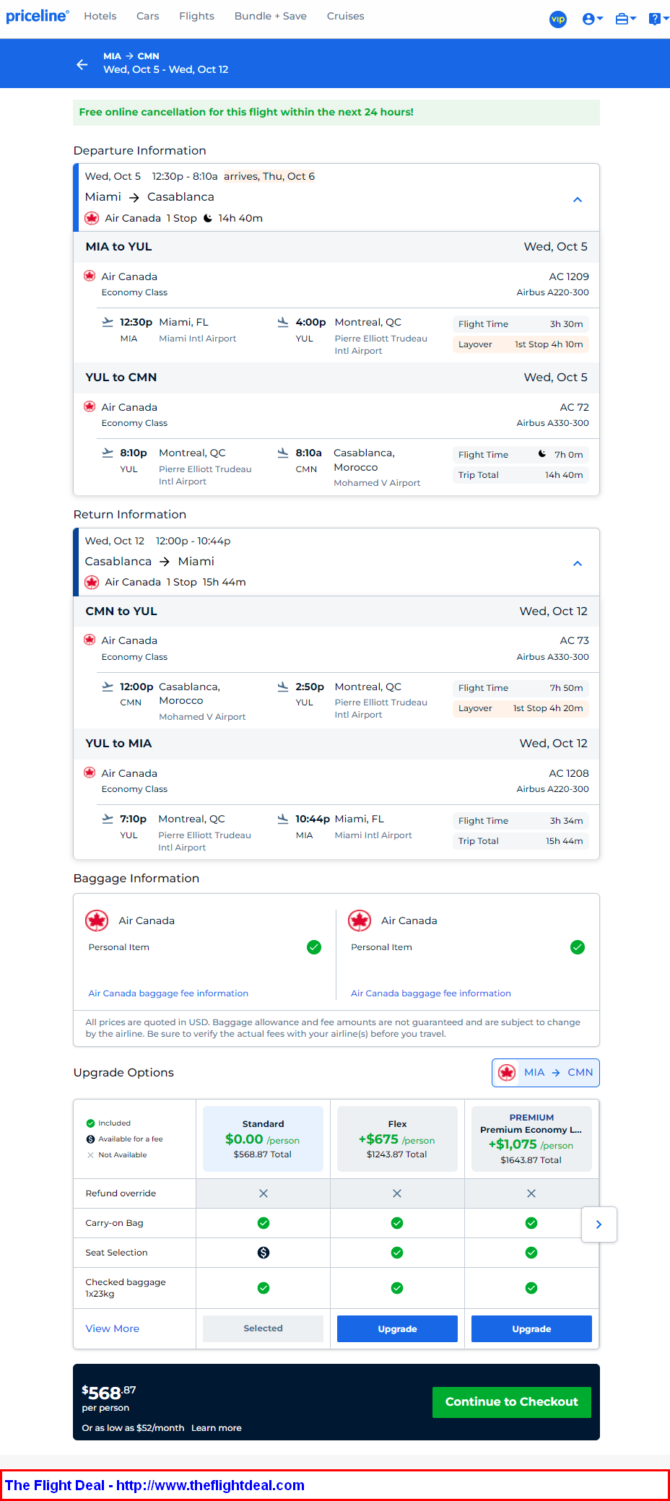
Task: Click View More upgrade features
Action: click(x=112, y=1328)
